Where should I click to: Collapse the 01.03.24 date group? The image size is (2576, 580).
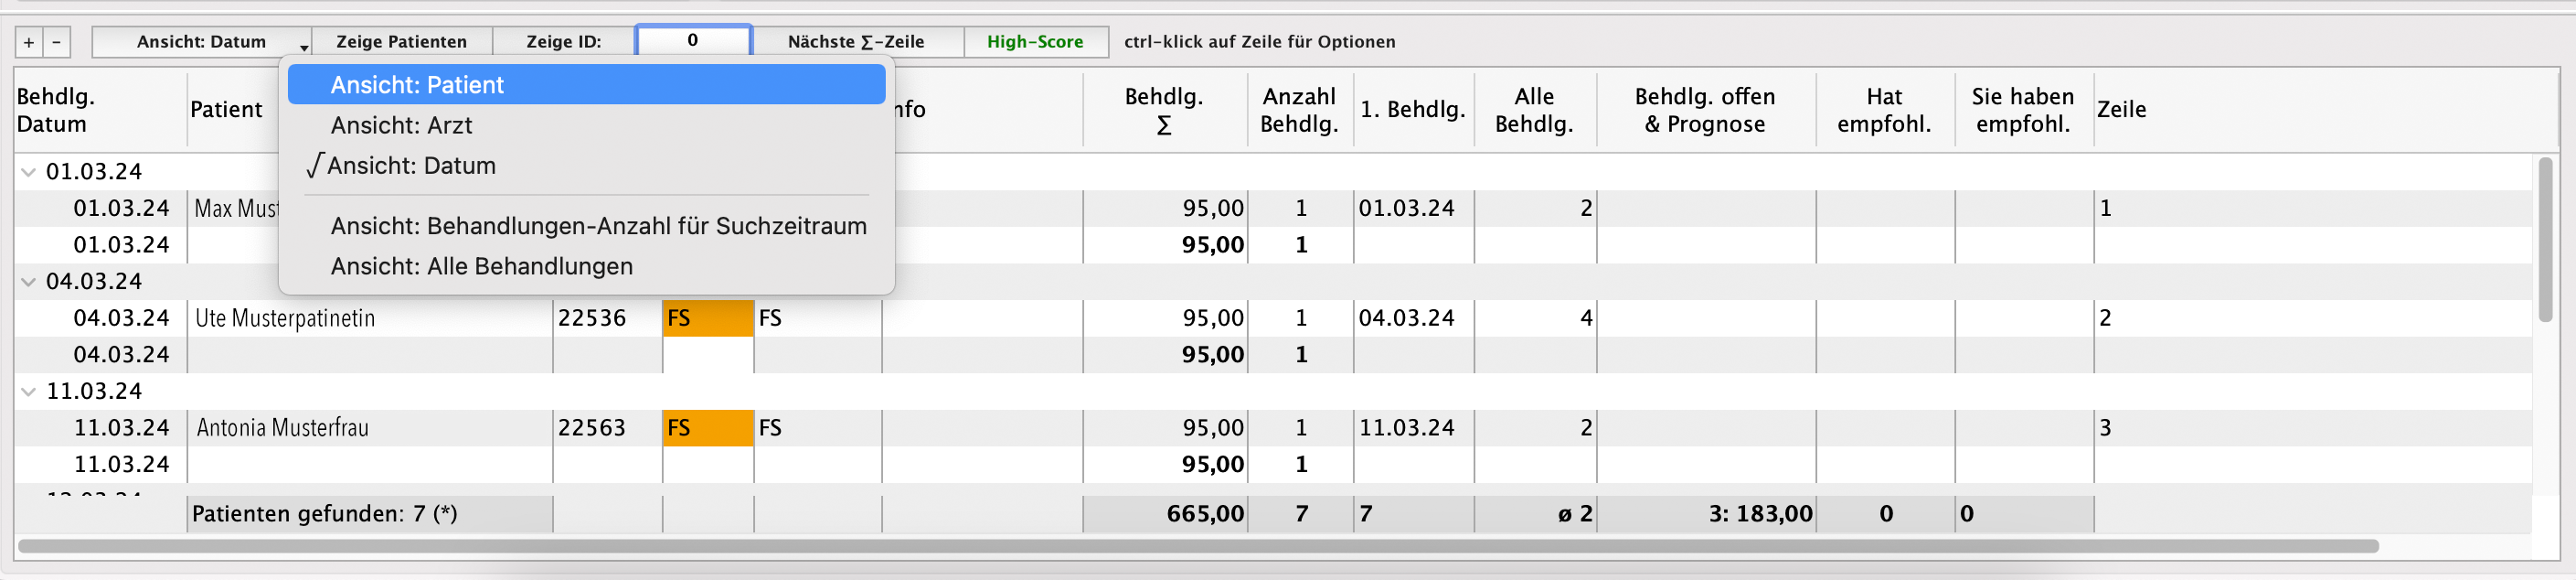coord(28,172)
